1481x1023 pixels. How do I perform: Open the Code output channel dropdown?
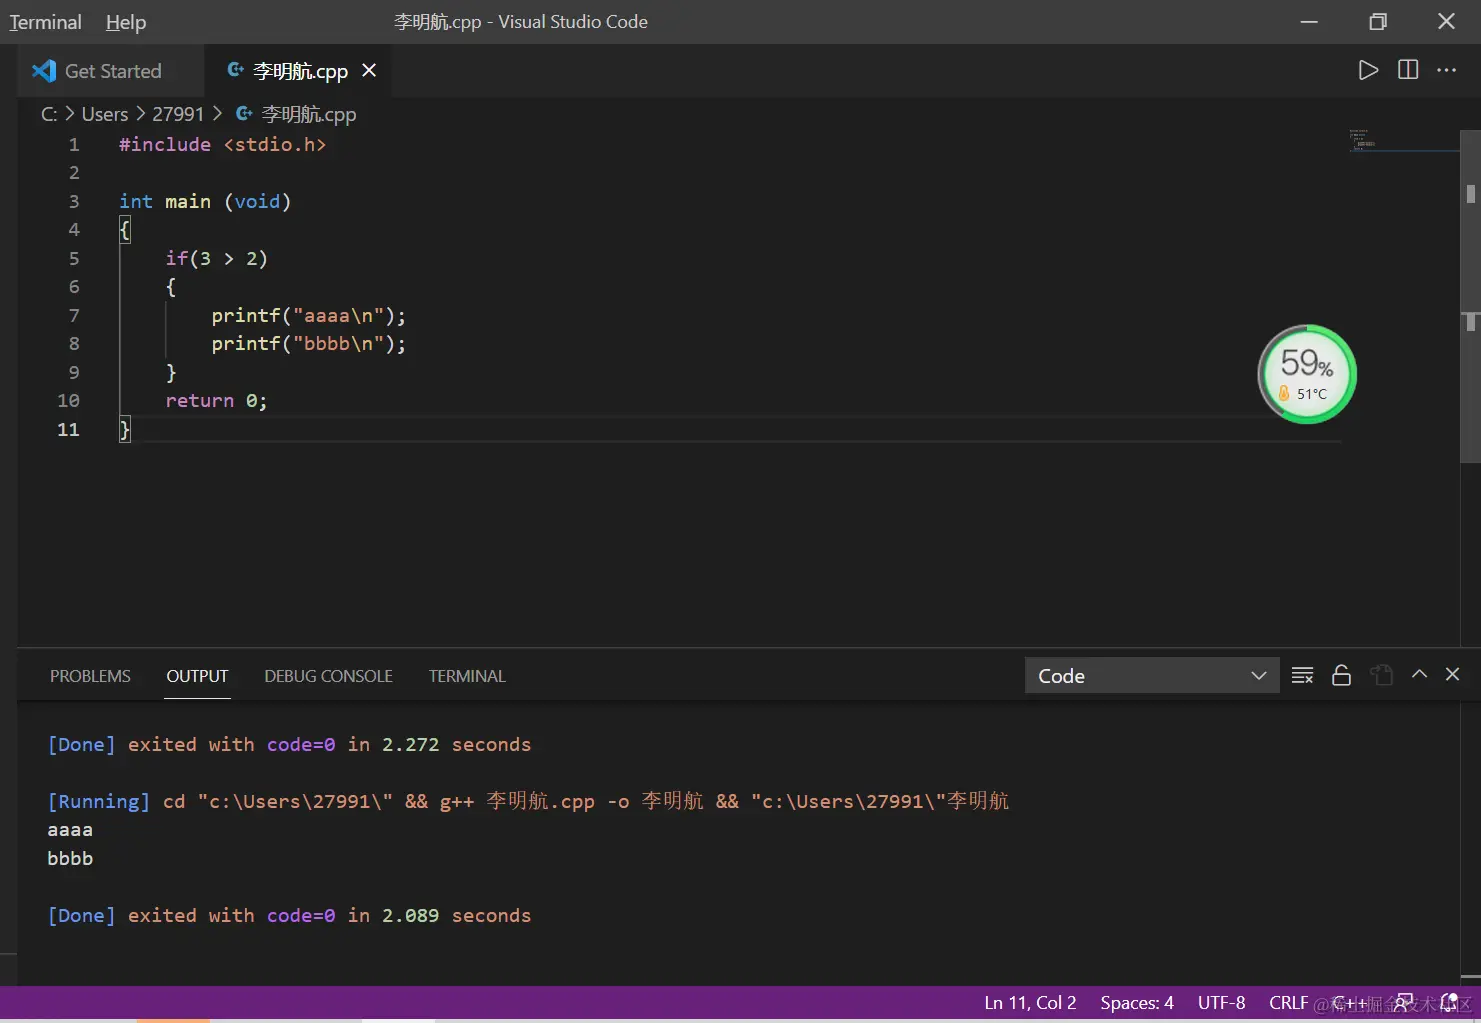click(x=1152, y=676)
